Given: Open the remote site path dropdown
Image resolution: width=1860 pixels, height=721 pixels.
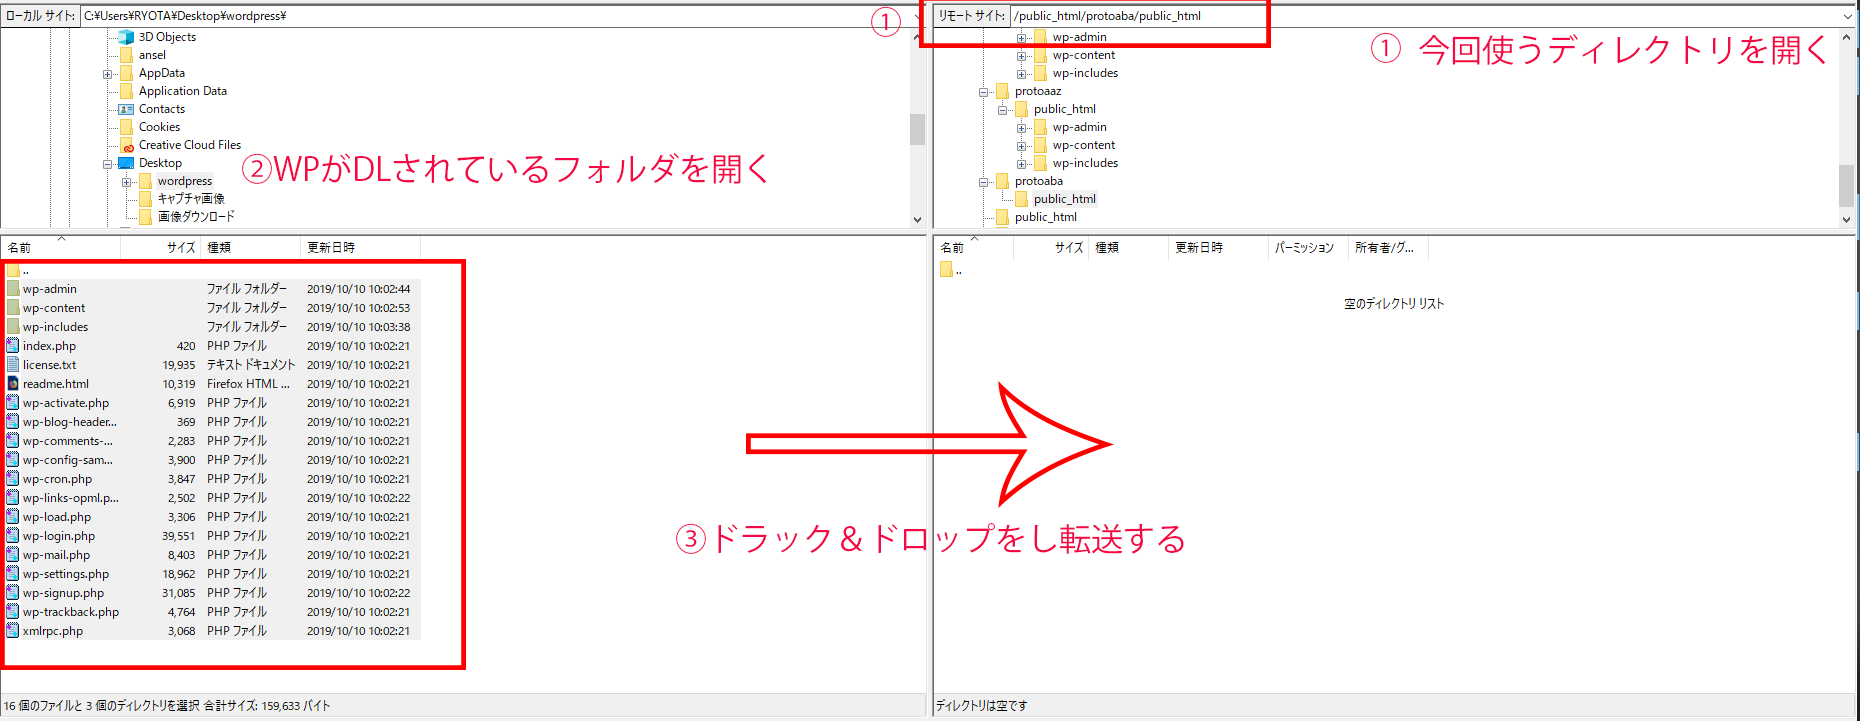Looking at the screenshot, I should click(x=1846, y=16).
